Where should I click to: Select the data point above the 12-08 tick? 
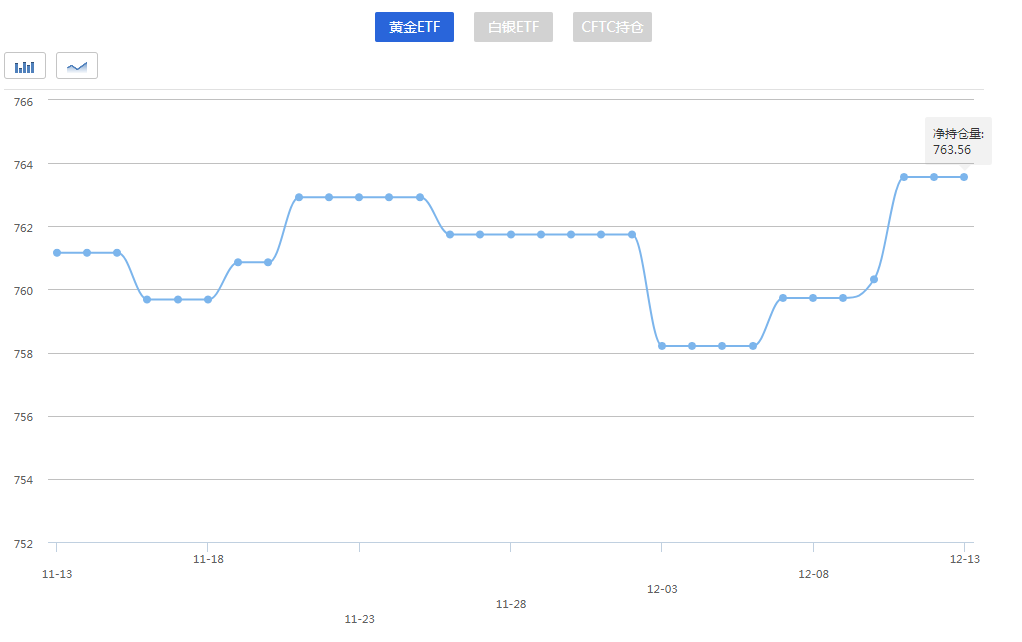click(x=813, y=298)
